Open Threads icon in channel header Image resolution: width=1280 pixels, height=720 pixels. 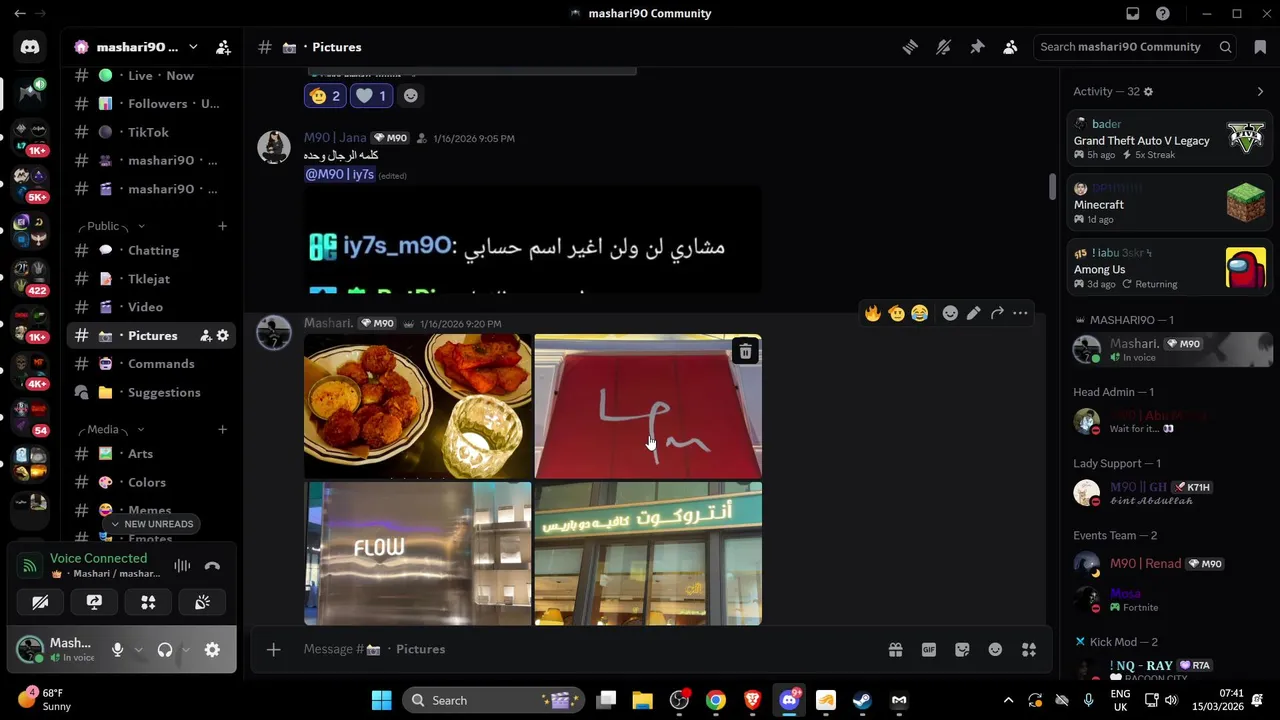click(910, 47)
